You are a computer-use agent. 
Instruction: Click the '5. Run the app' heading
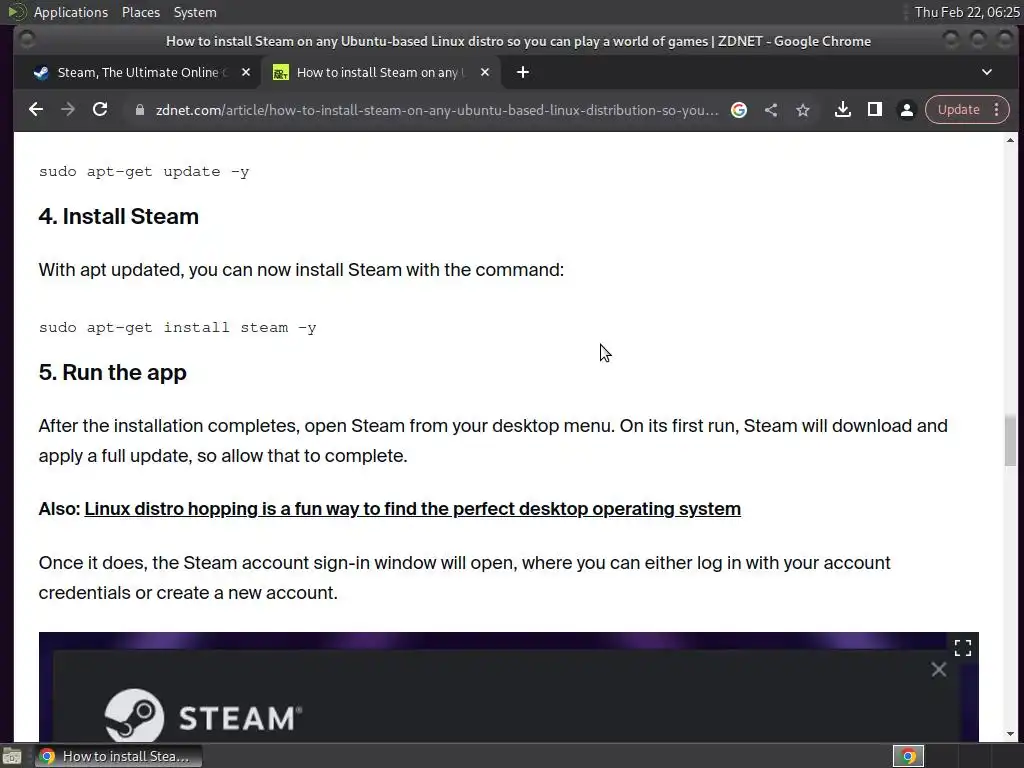112,373
